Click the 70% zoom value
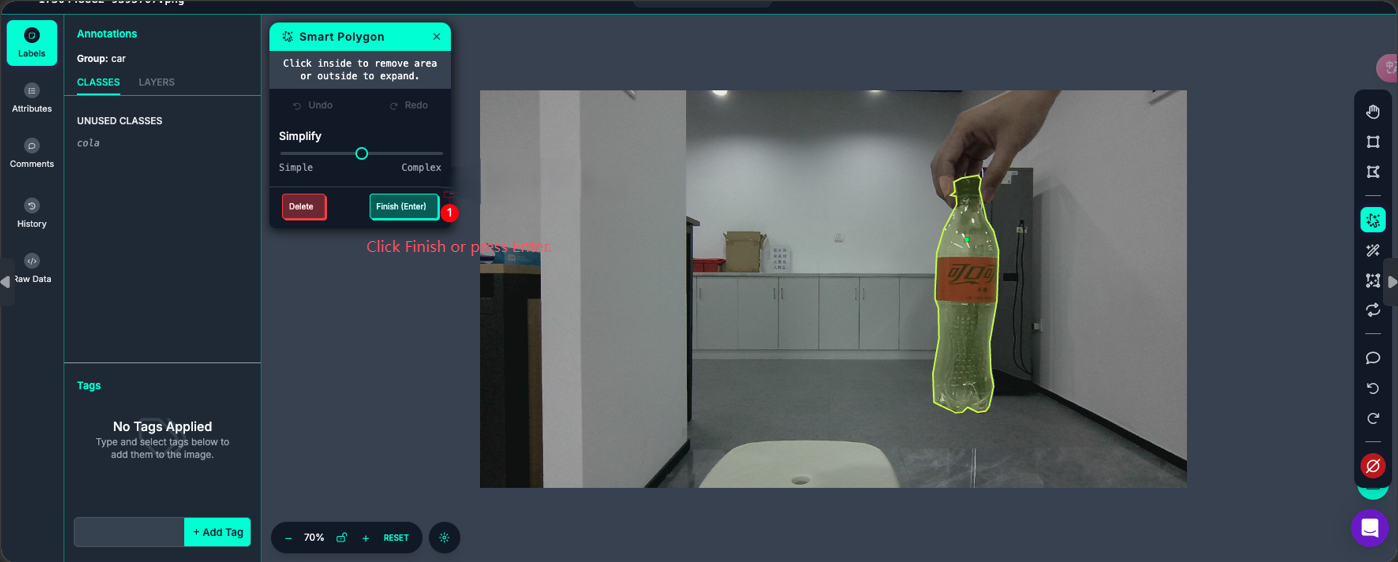Image resolution: width=1398 pixels, height=562 pixels. 314,538
